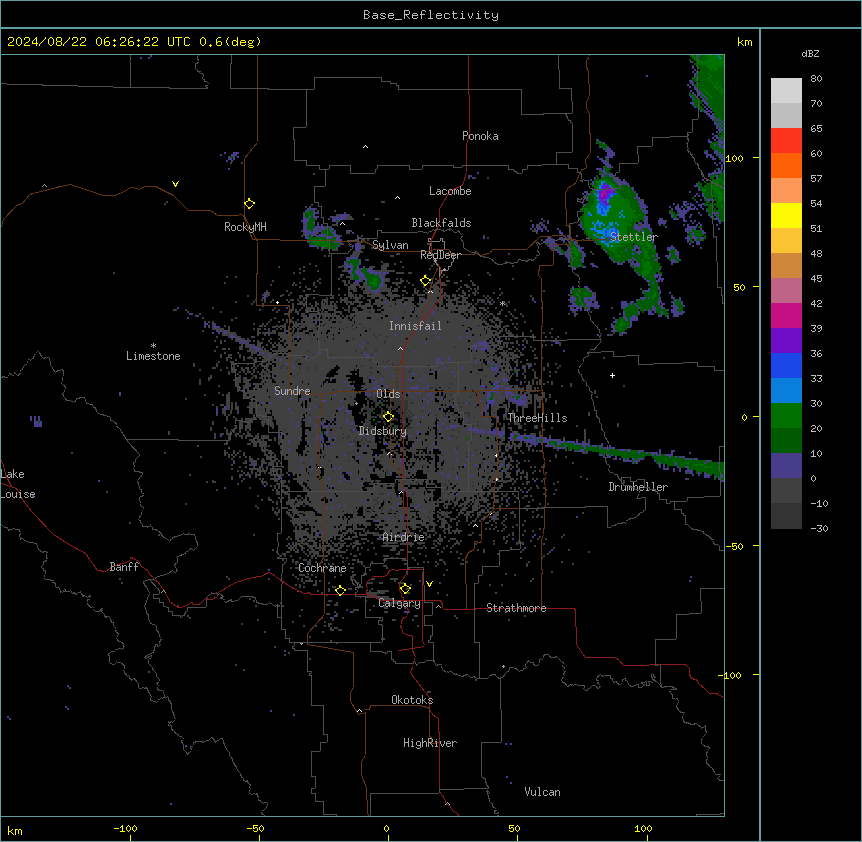Click the Blackfalds label

pyautogui.click(x=441, y=223)
